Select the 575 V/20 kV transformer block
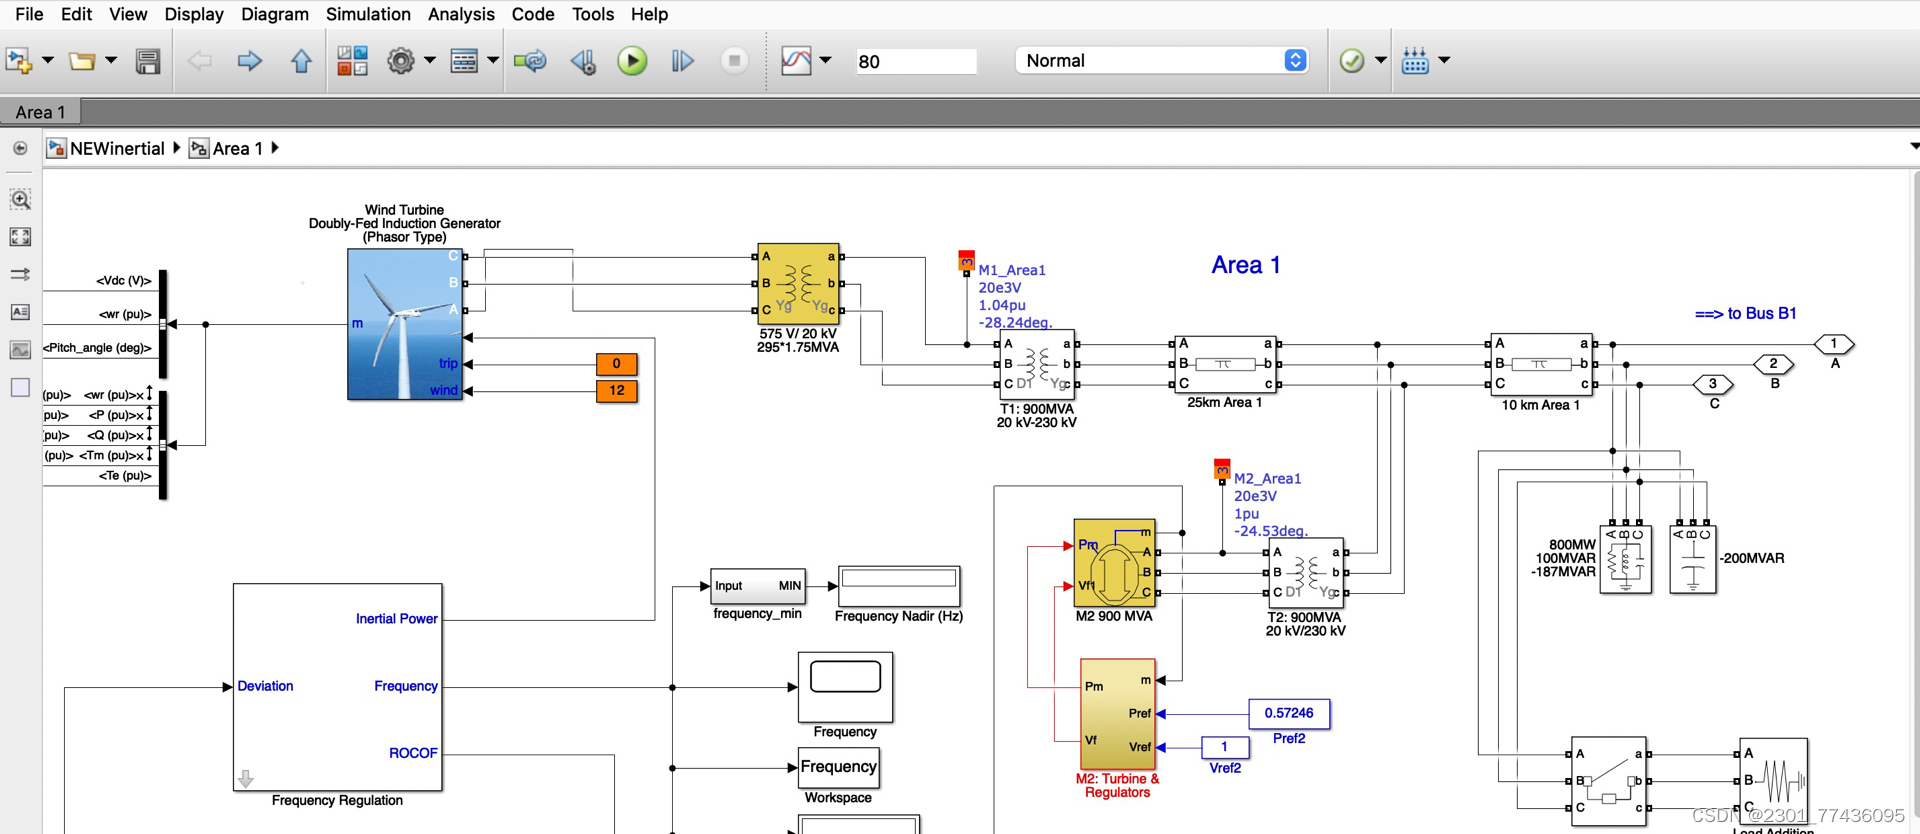 (x=798, y=283)
